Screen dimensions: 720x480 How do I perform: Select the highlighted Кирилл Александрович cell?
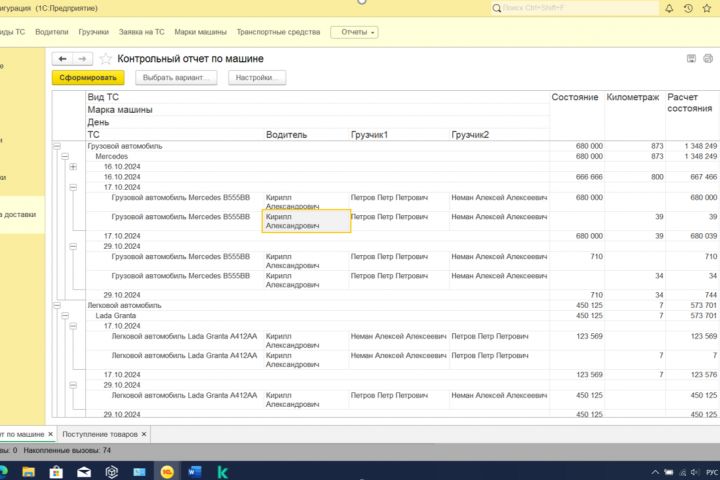click(306, 221)
